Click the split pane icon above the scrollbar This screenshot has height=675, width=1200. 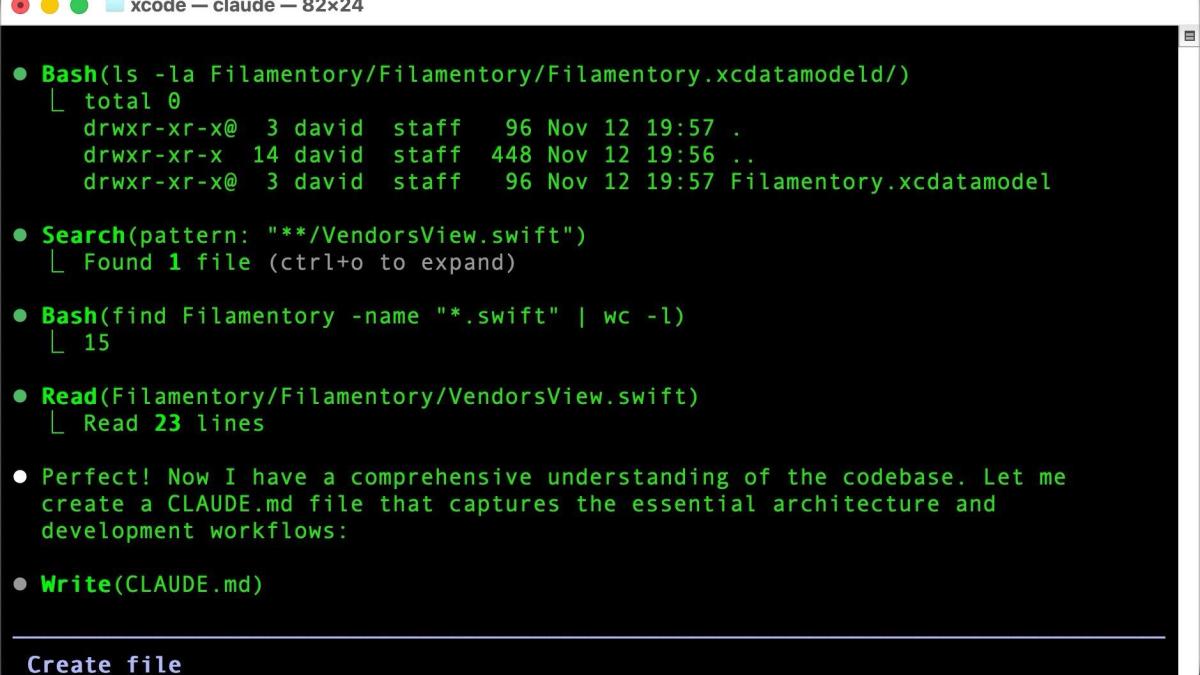tap(1189, 36)
